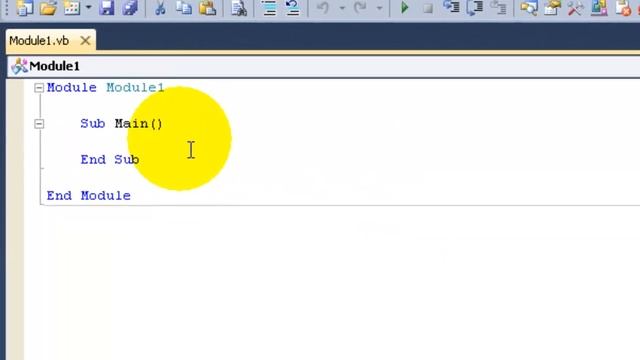Click the 'Module Module1' code line

tap(105, 88)
